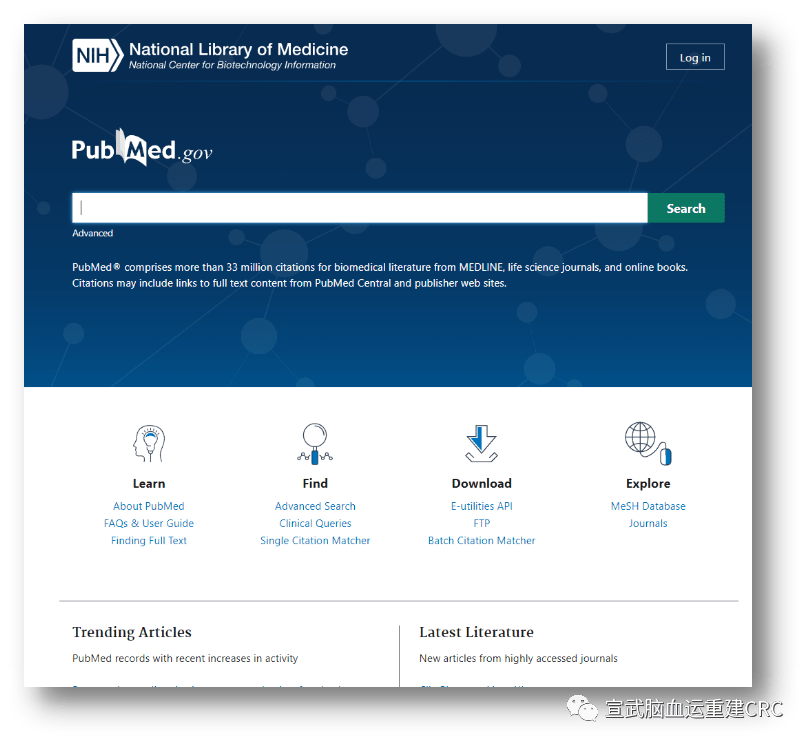Open the E-utilities API page
Viewport: 809px width, 744px height.
481,505
